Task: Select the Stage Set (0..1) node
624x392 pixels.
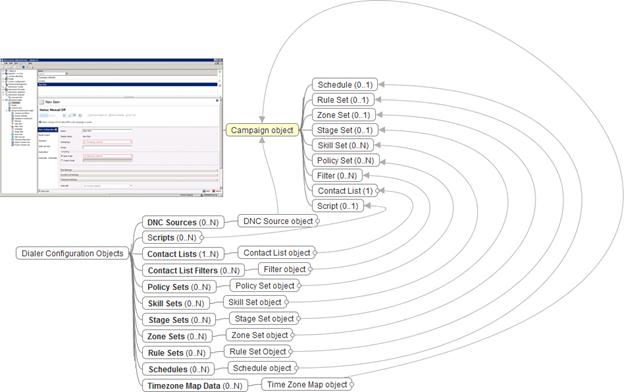Action: [x=345, y=130]
